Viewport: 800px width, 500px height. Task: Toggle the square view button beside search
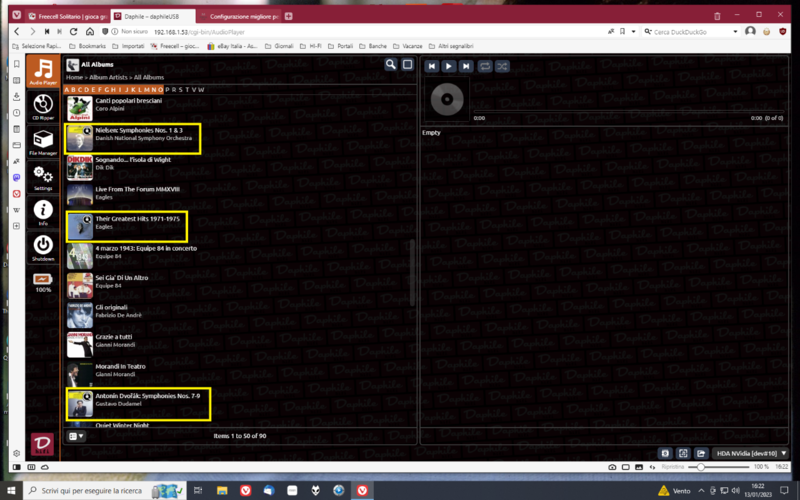pyautogui.click(x=407, y=65)
